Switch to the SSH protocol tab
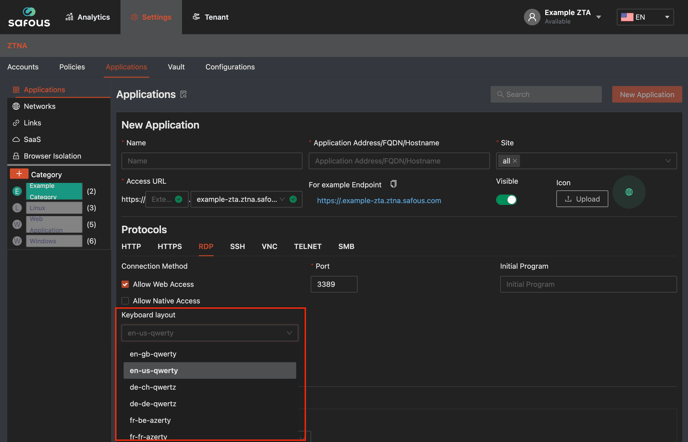 click(237, 246)
